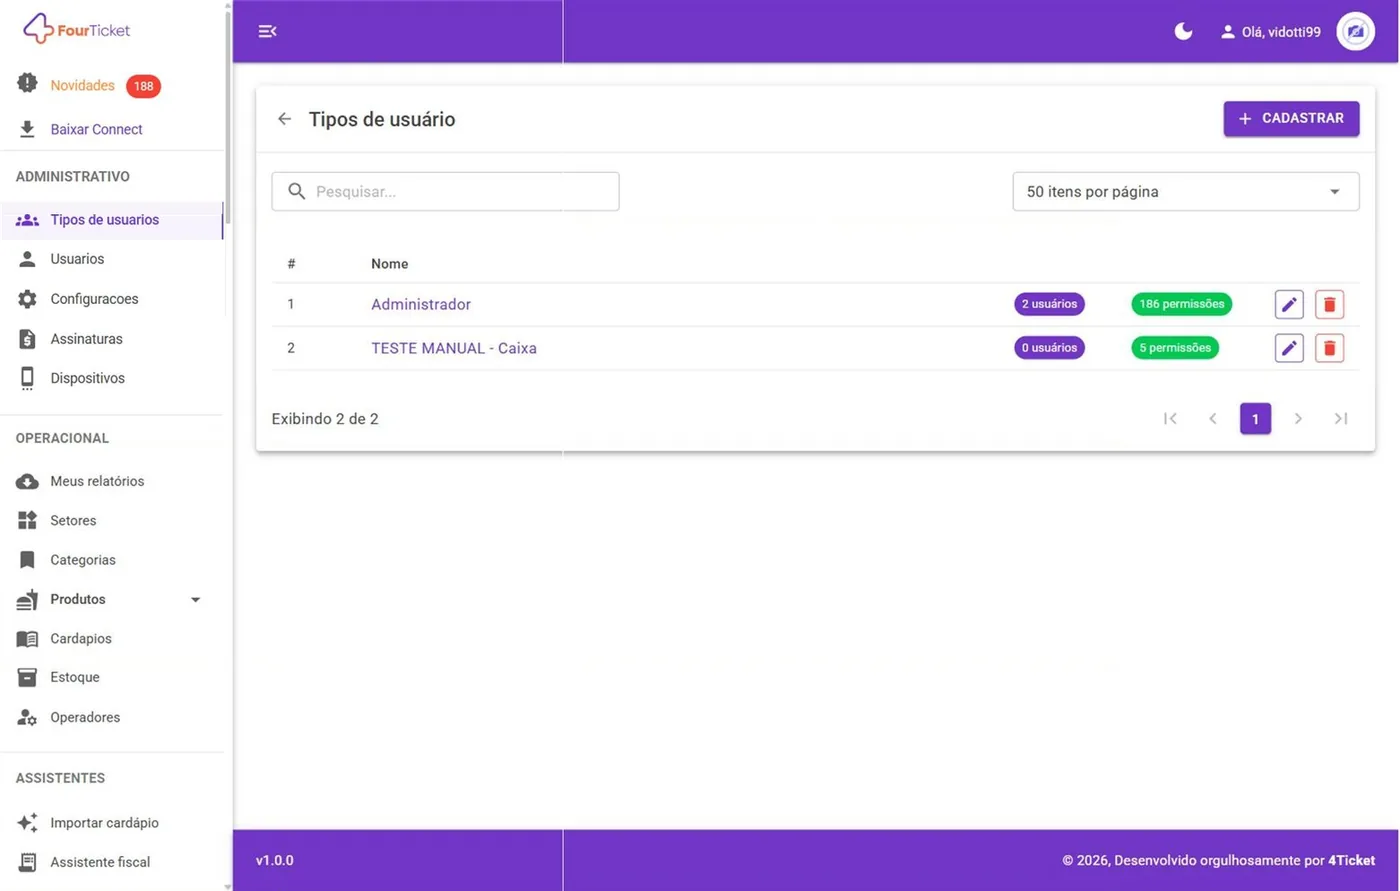Open Configuracoes settings page
The height and width of the screenshot is (891, 1400).
pos(94,299)
